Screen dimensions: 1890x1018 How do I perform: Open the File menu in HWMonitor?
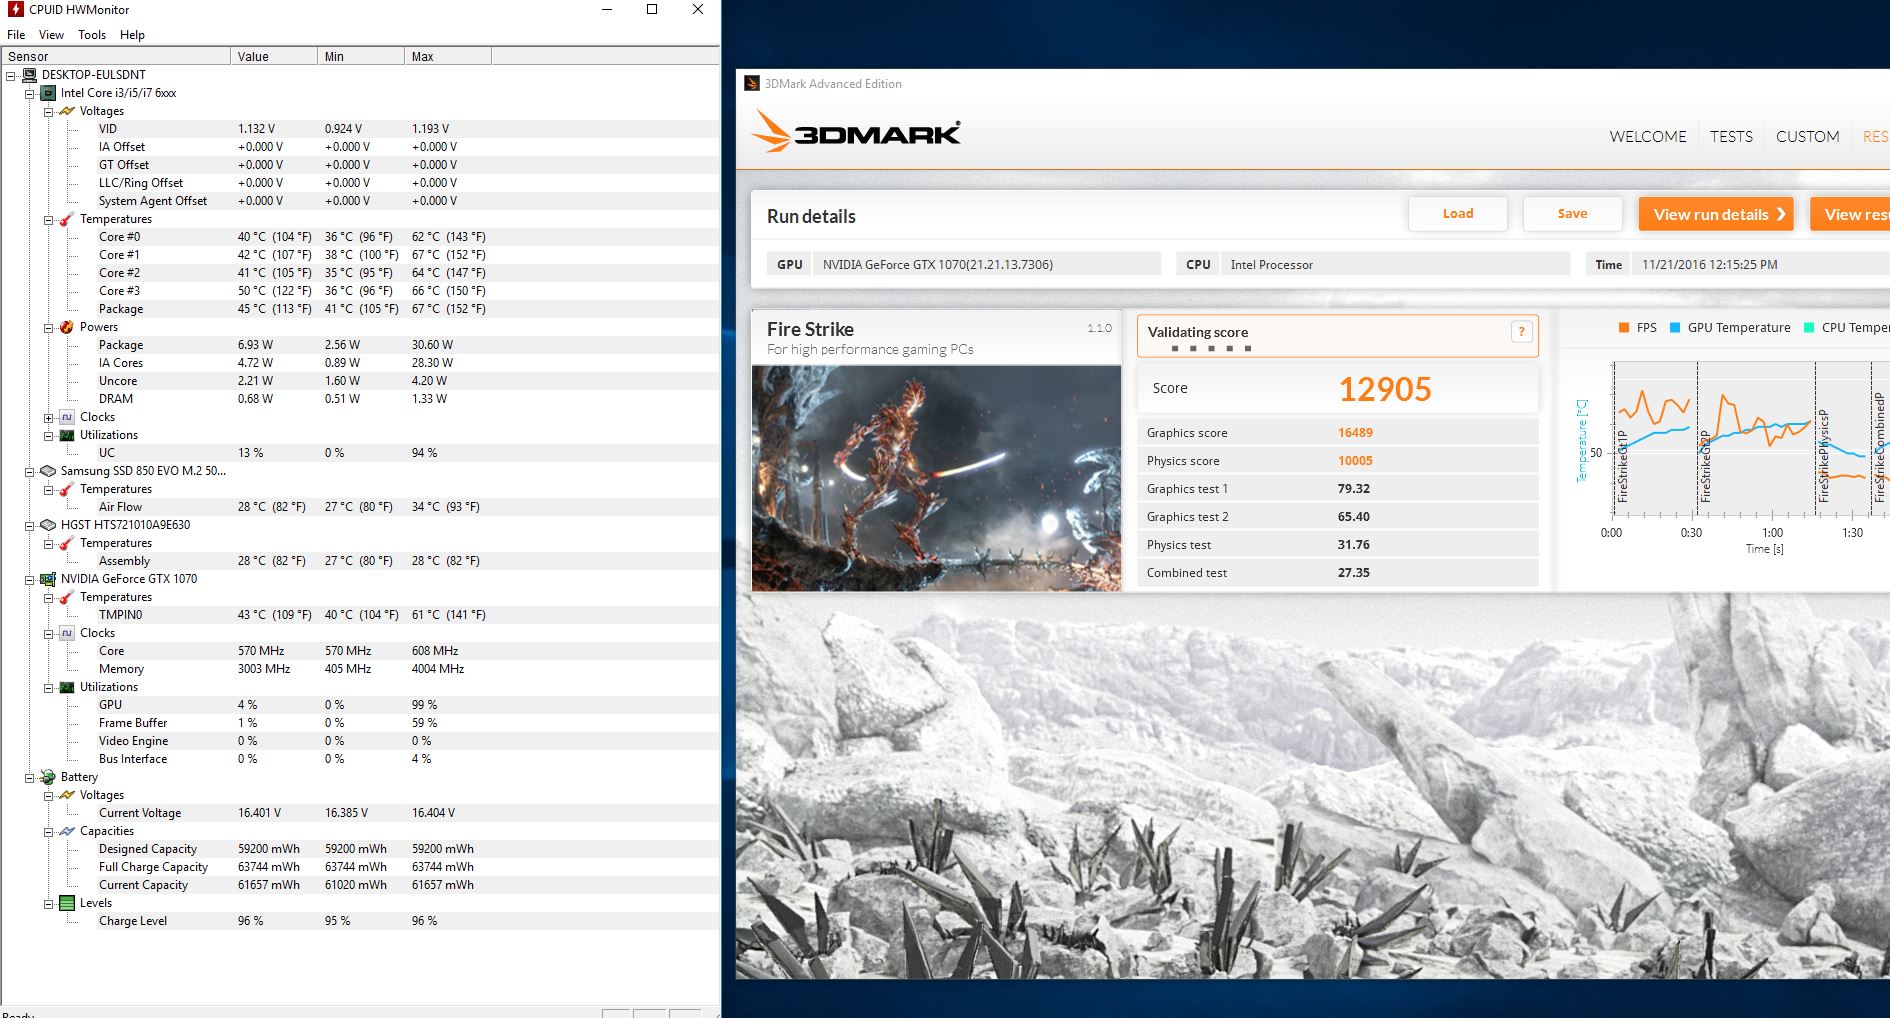tap(16, 34)
